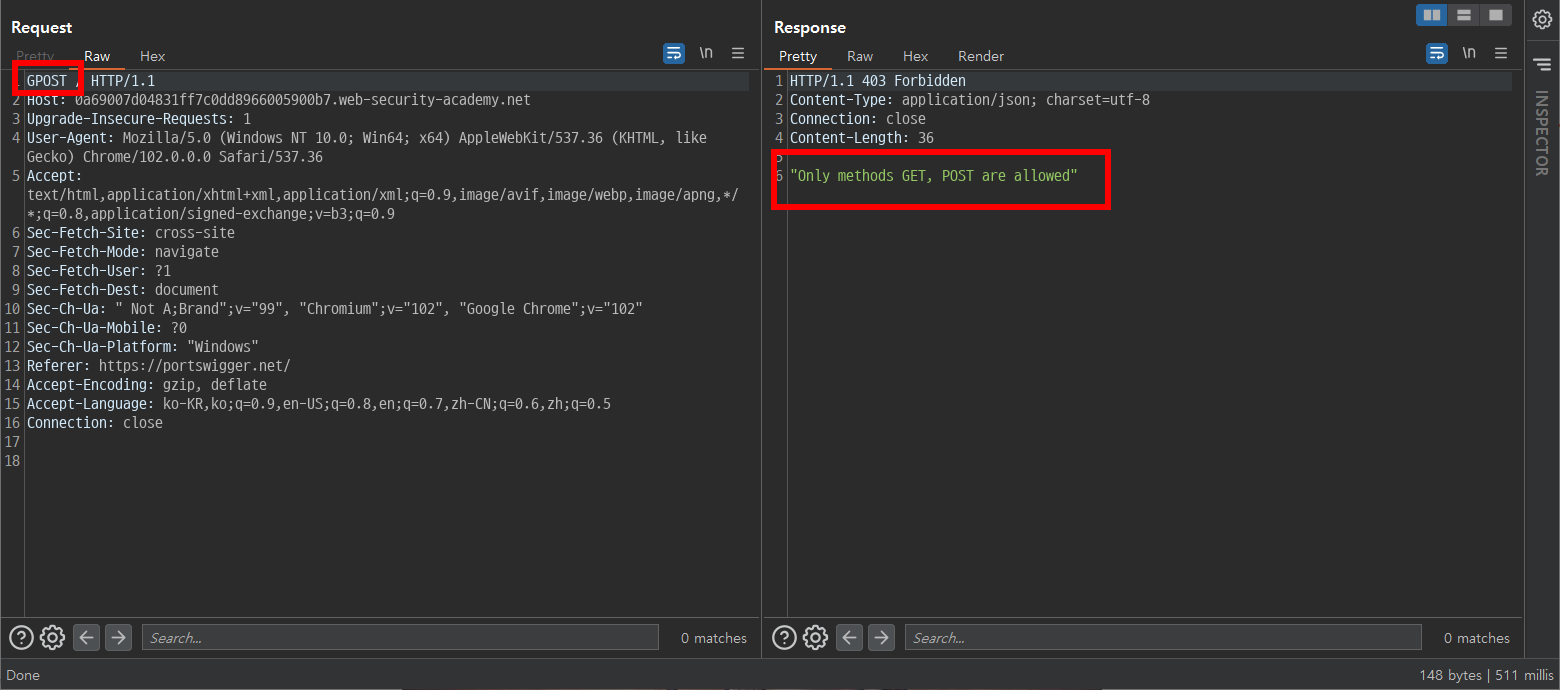Click the response Content-Type header
Image resolution: width=1560 pixels, height=690 pixels.
pos(970,100)
